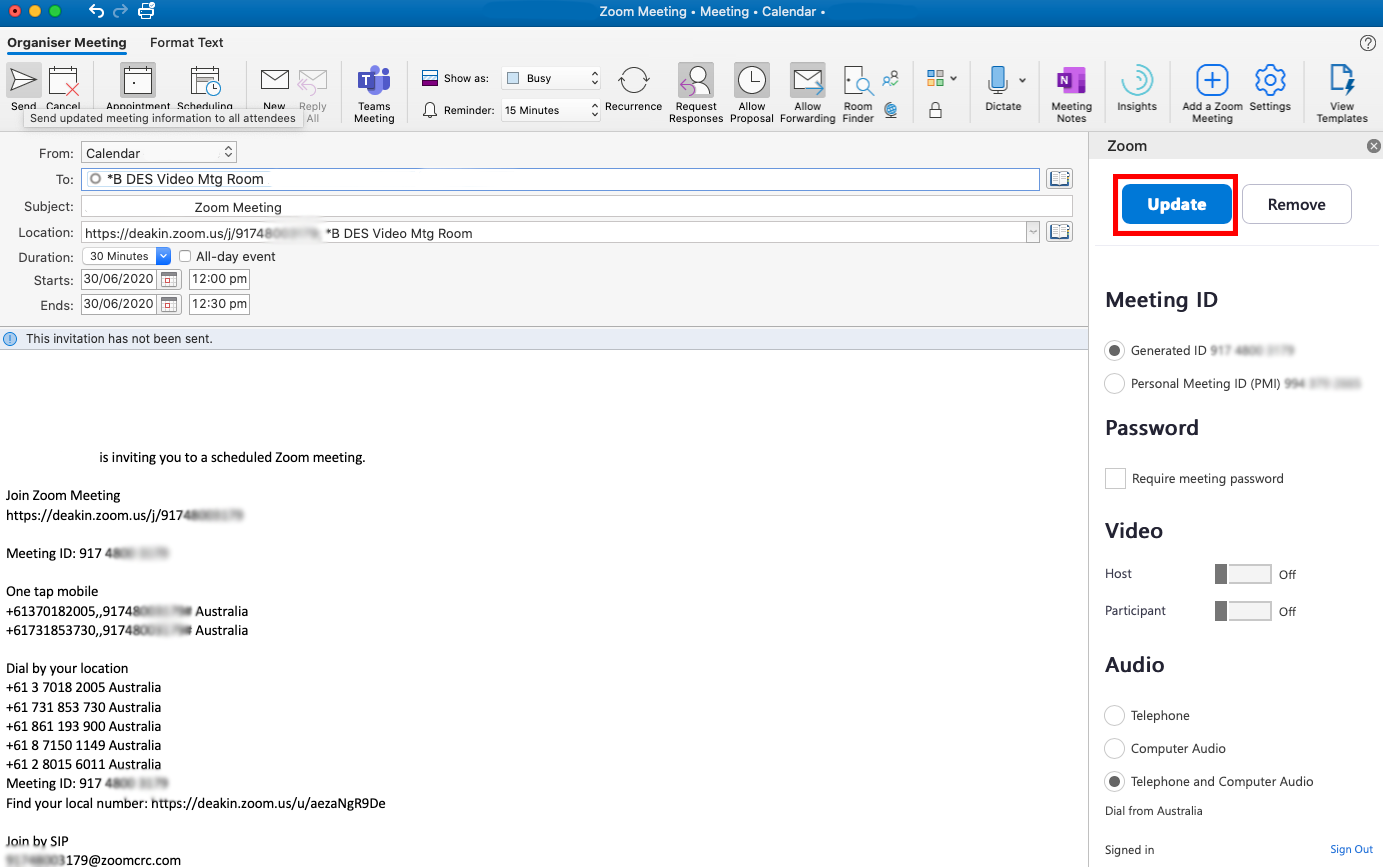The width and height of the screenshot is (1383, 867).
Task: Start Dictate microphone
Action: coord(998,82)
